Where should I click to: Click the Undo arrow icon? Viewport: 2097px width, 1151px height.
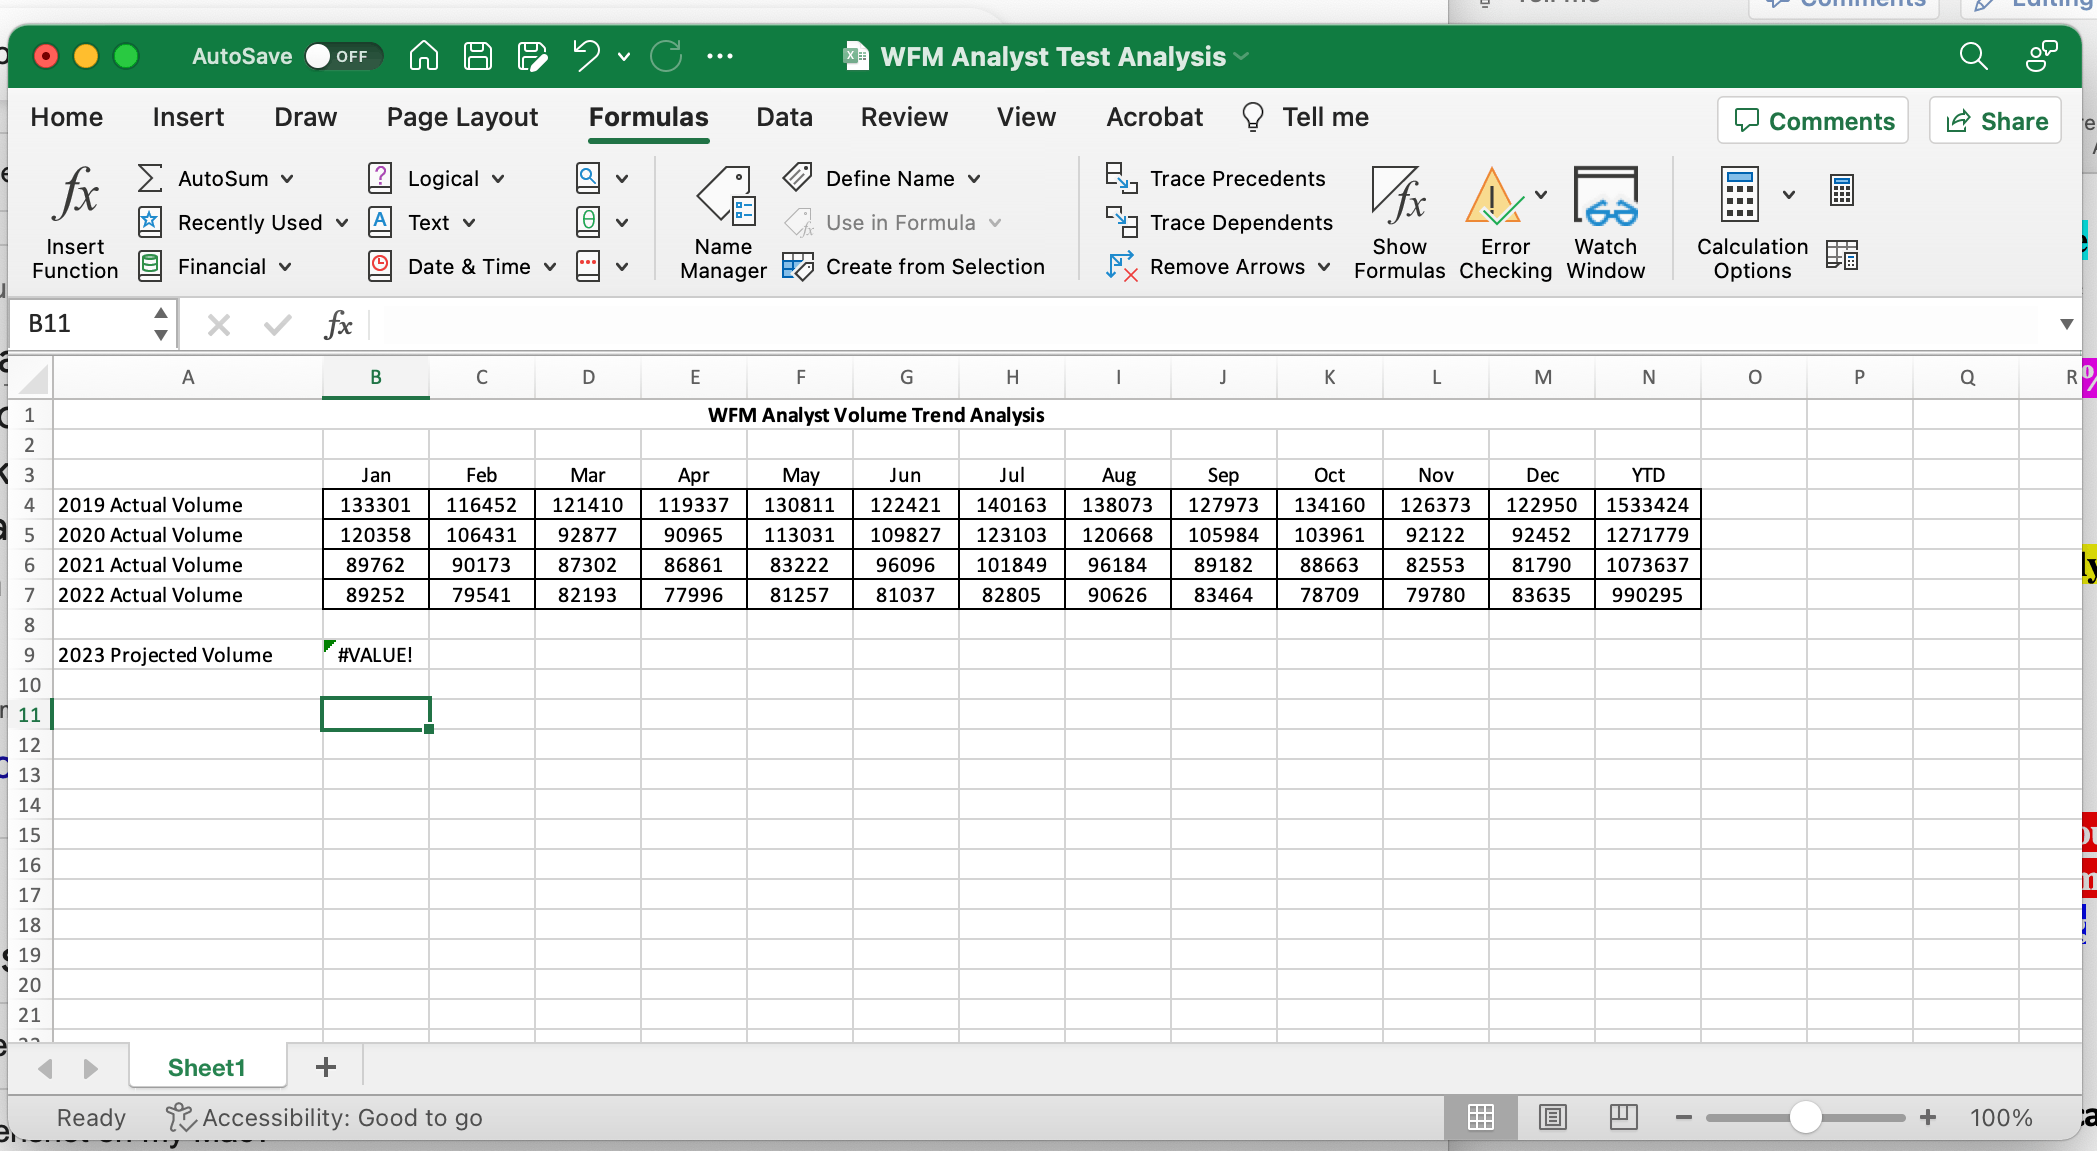pos(587,56)
